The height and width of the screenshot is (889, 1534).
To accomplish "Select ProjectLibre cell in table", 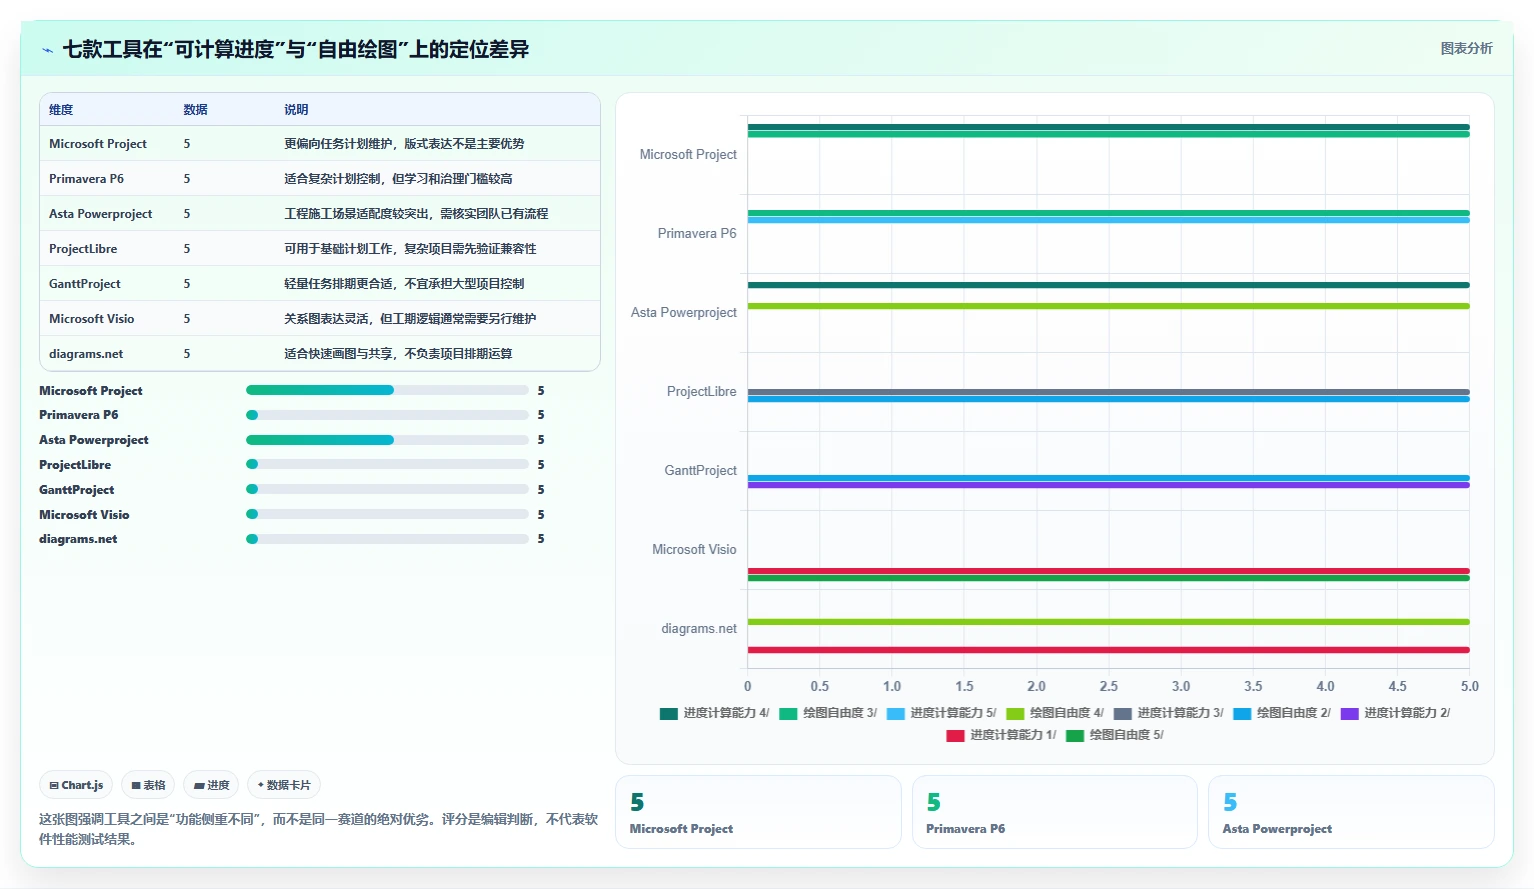I will pyautogui.click(x=83, y=249).
